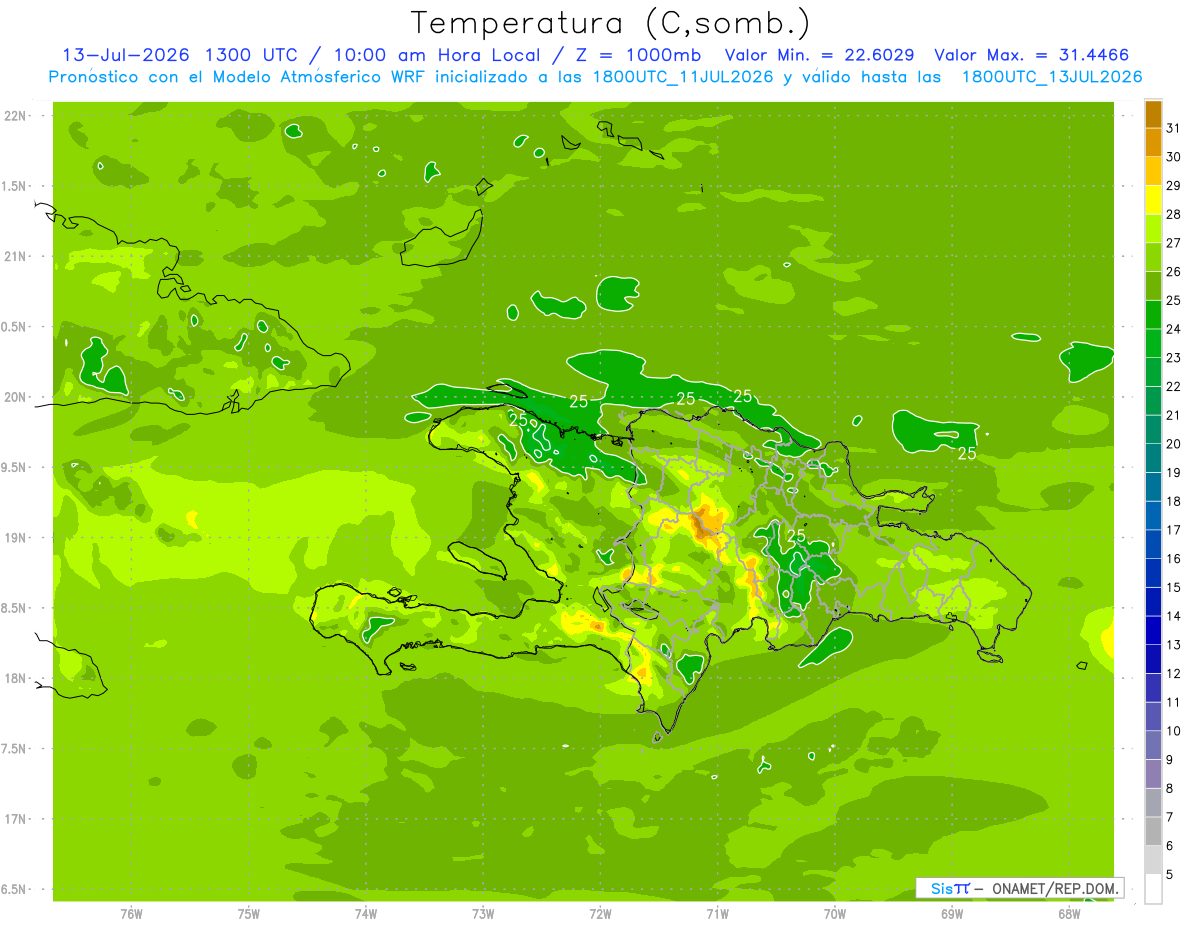Click the "8" color scale label
The width and height of the screenshot is (1200, 927).
click(1170, 788)
